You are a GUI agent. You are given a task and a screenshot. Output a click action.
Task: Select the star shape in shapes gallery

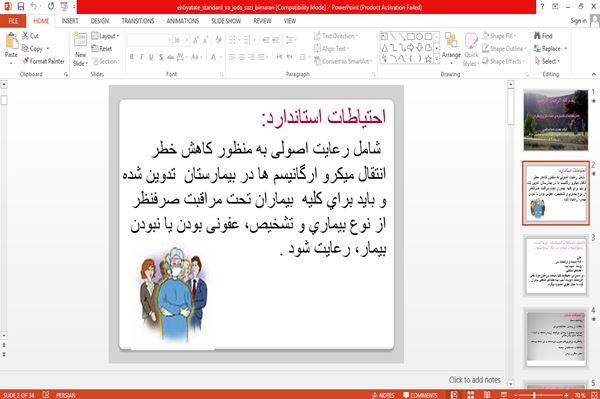coord(429,59)
